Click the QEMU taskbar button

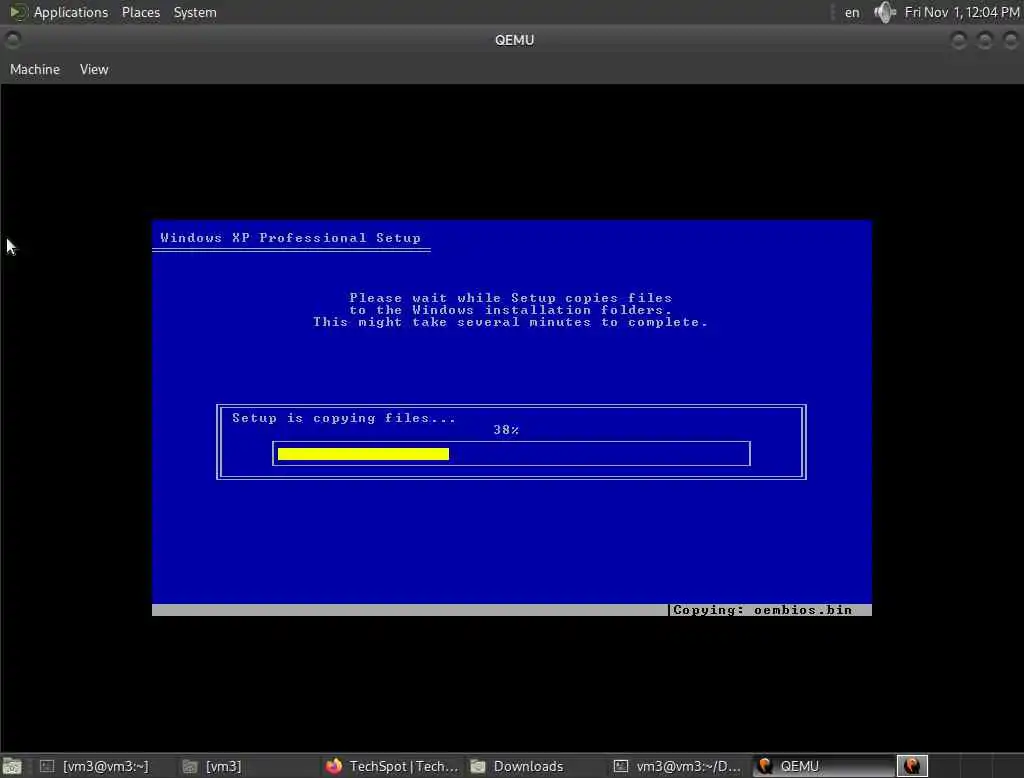click(x=823, y=766)
